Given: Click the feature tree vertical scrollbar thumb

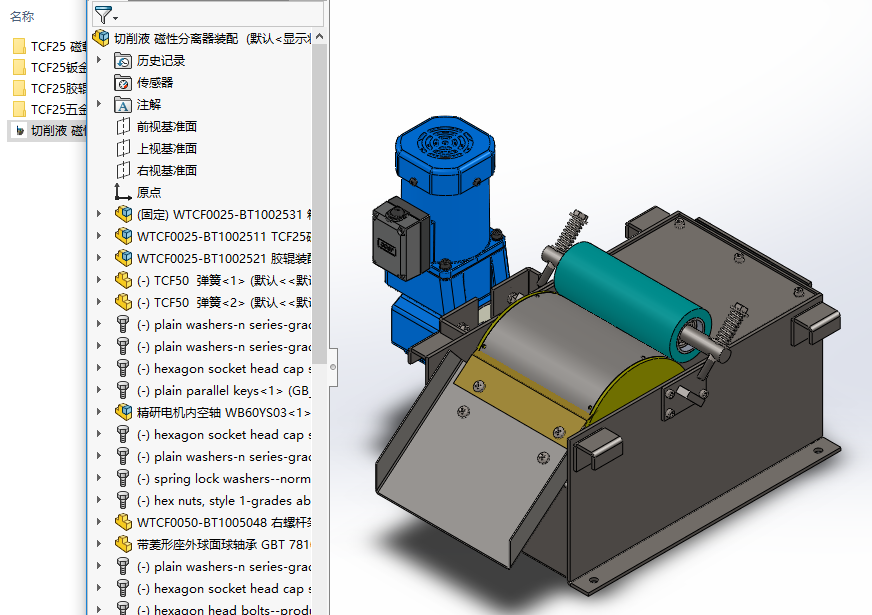Looking at the screenshot, I should coord(319,204).
